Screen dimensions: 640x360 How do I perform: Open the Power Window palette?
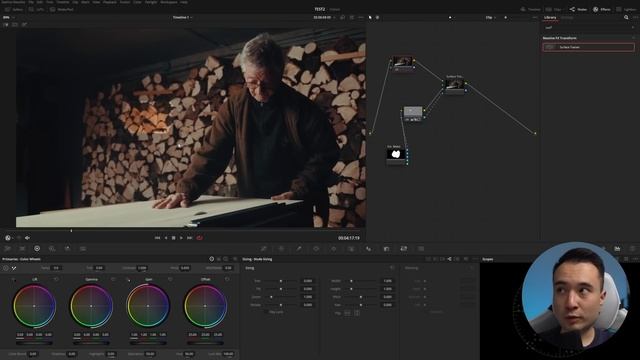316,248
